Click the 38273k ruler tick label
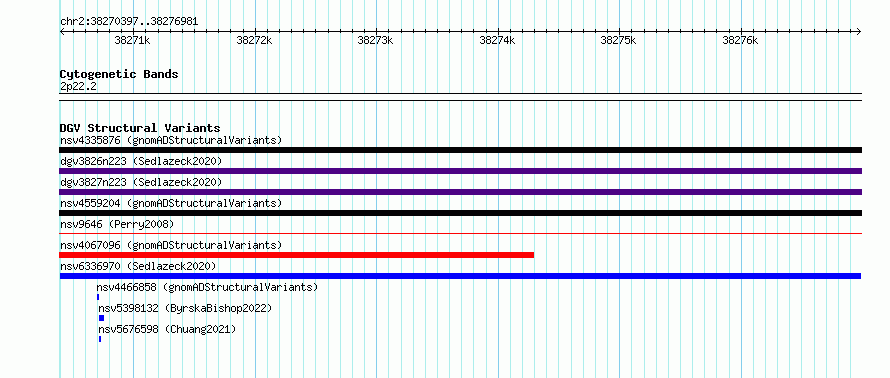The height and width of the screenshot is (378, 890). (x=375, y=40)
